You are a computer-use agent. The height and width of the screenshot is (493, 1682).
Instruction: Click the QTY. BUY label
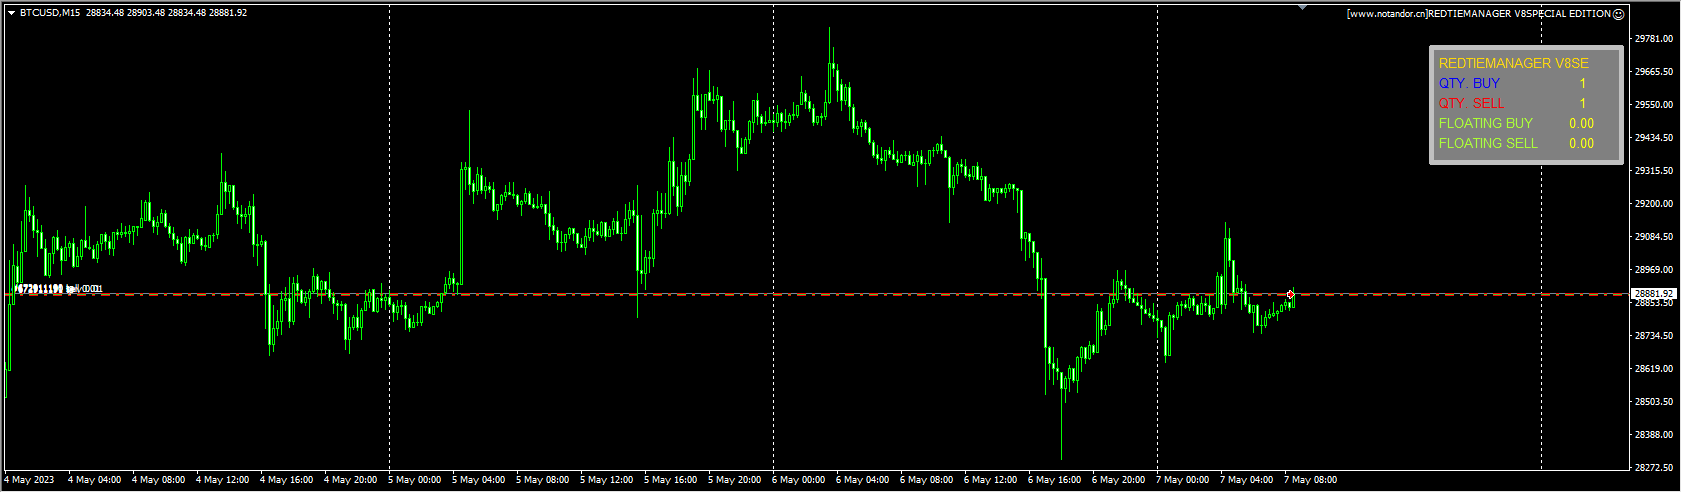coord(1469,83)
